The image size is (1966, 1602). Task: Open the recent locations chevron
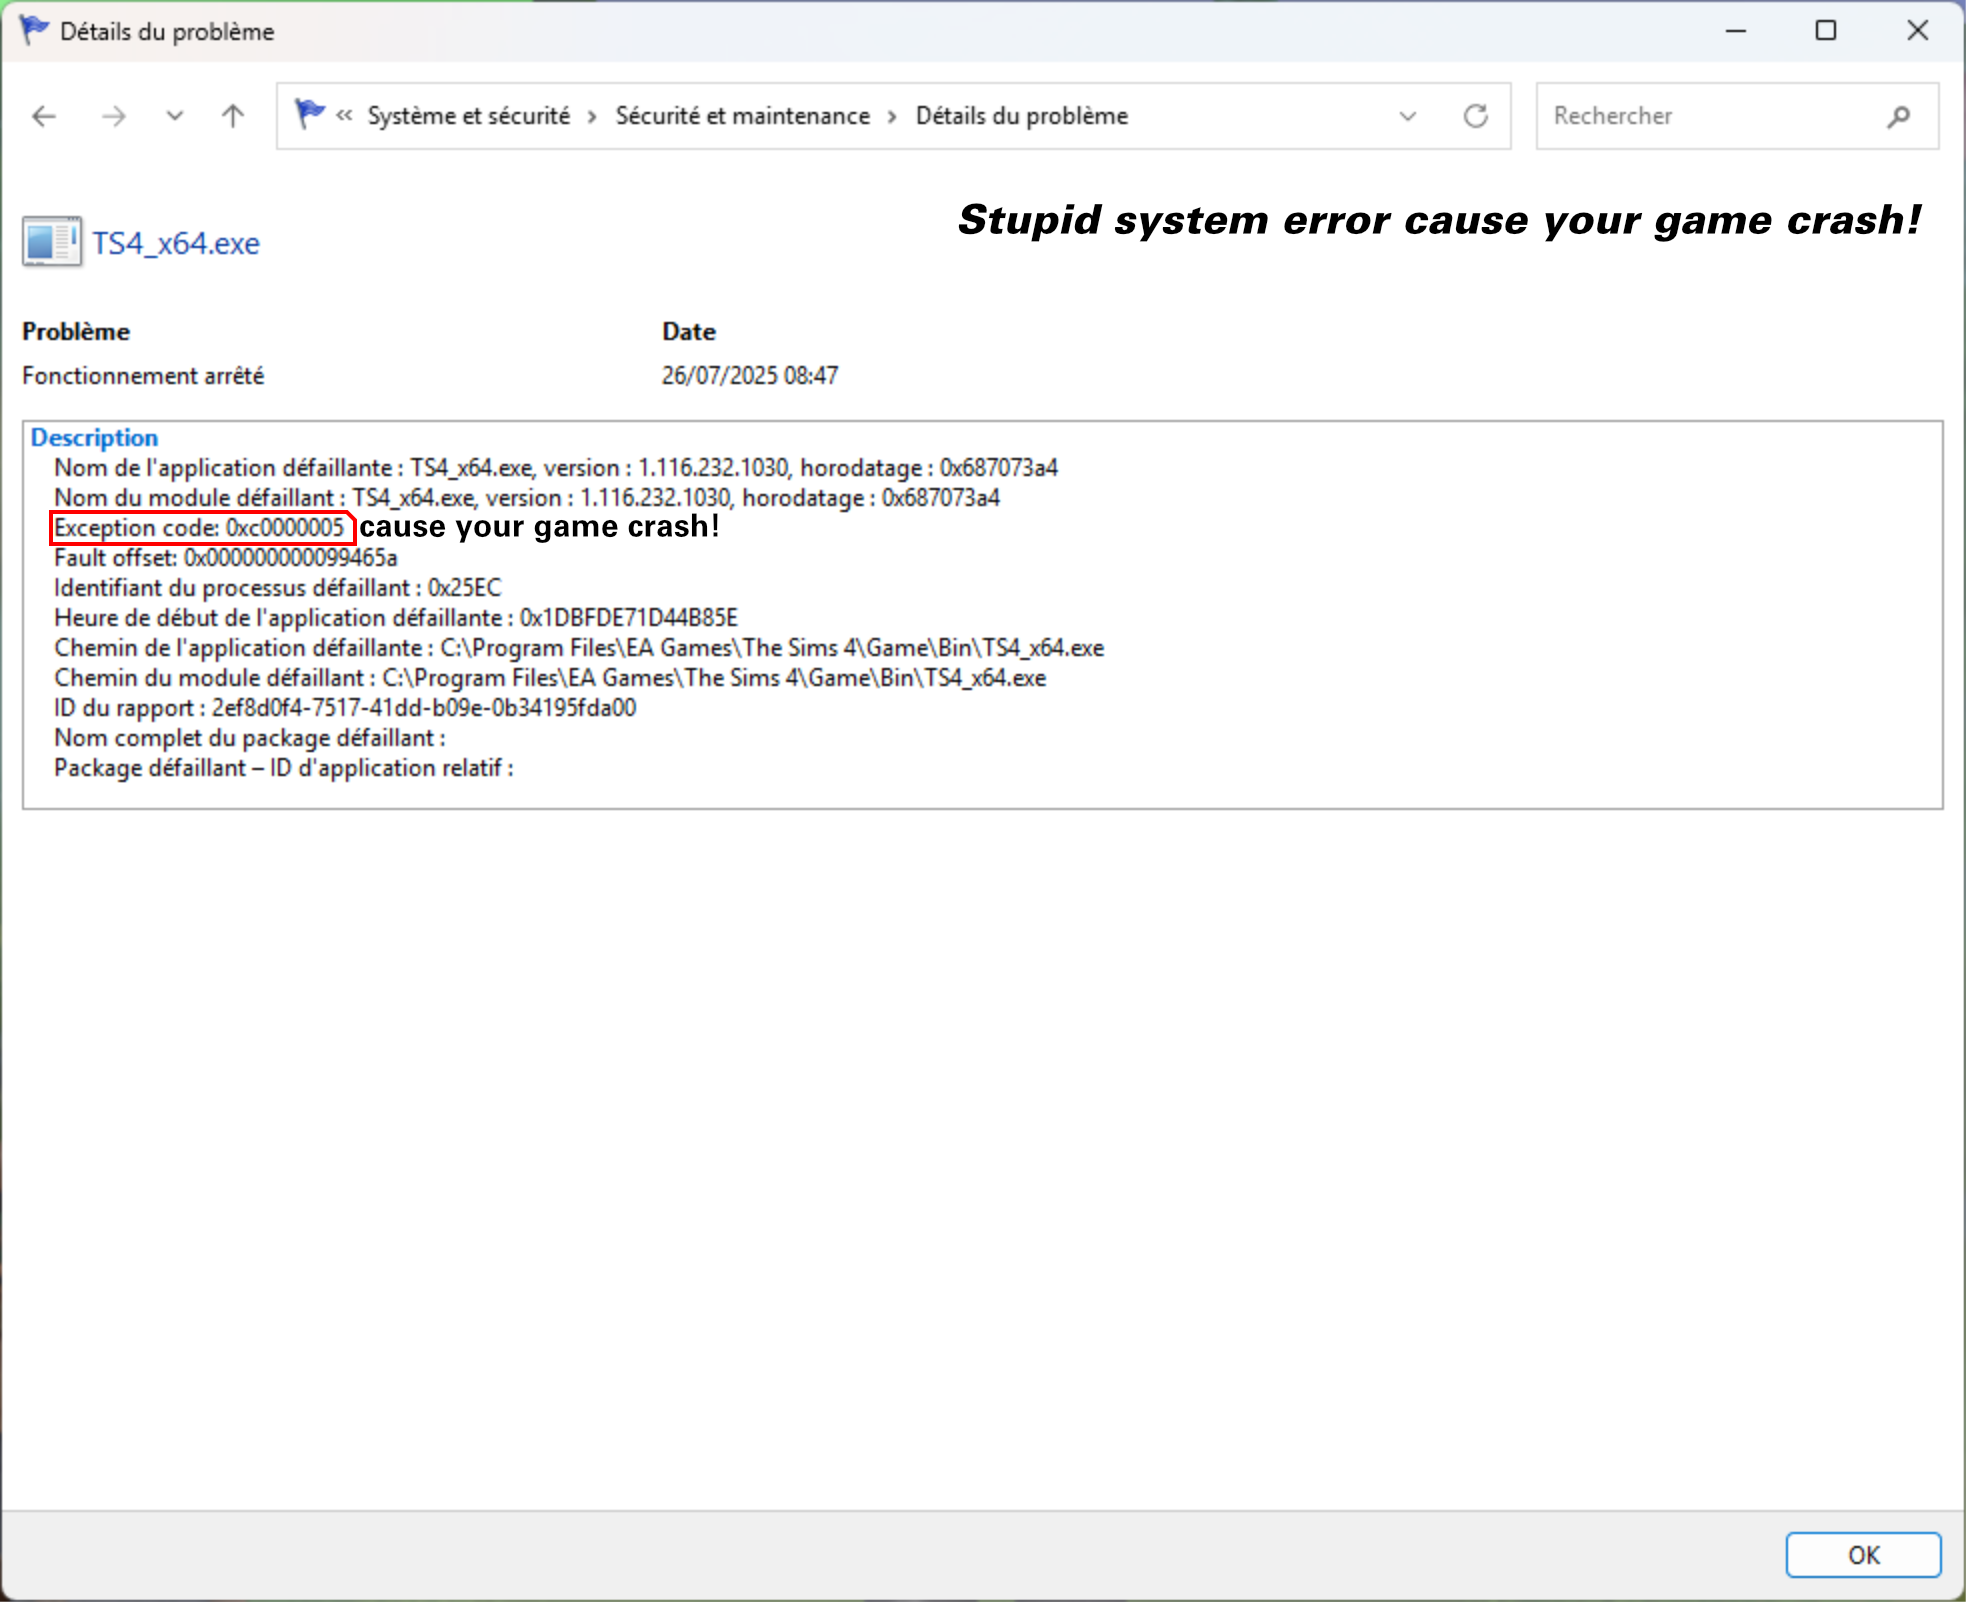174,117
